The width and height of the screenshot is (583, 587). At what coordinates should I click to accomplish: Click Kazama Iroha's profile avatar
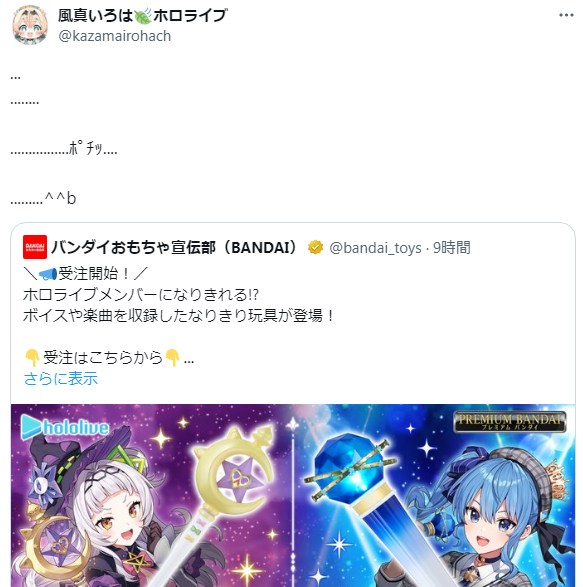30,25
